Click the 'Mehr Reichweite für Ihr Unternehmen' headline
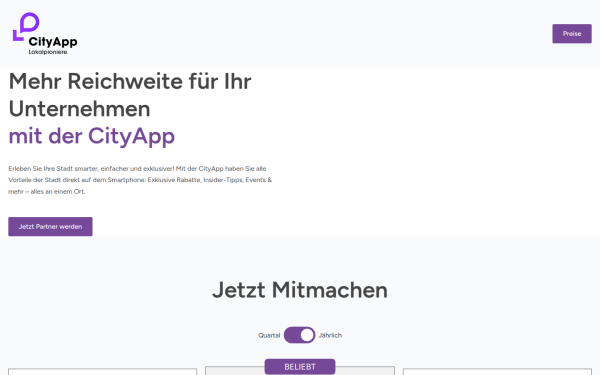Image resolution: width=600 pixels, height=375 pixels. click(130, 95)
